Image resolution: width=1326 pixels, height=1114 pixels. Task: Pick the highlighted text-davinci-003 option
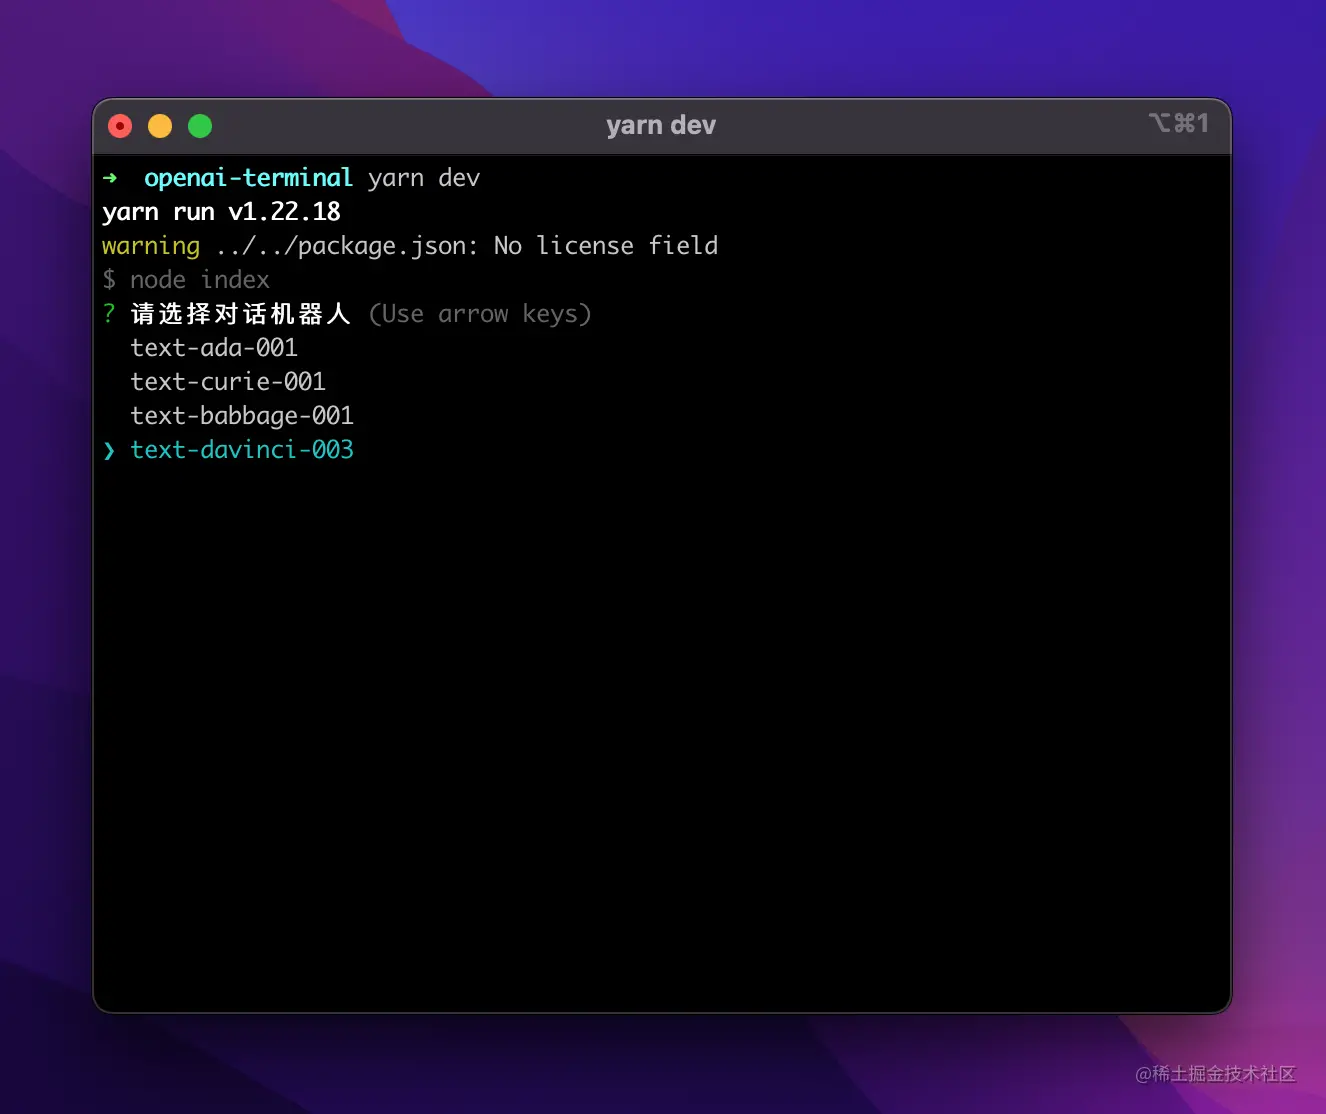pyautogui.click(x=242, y=450)
